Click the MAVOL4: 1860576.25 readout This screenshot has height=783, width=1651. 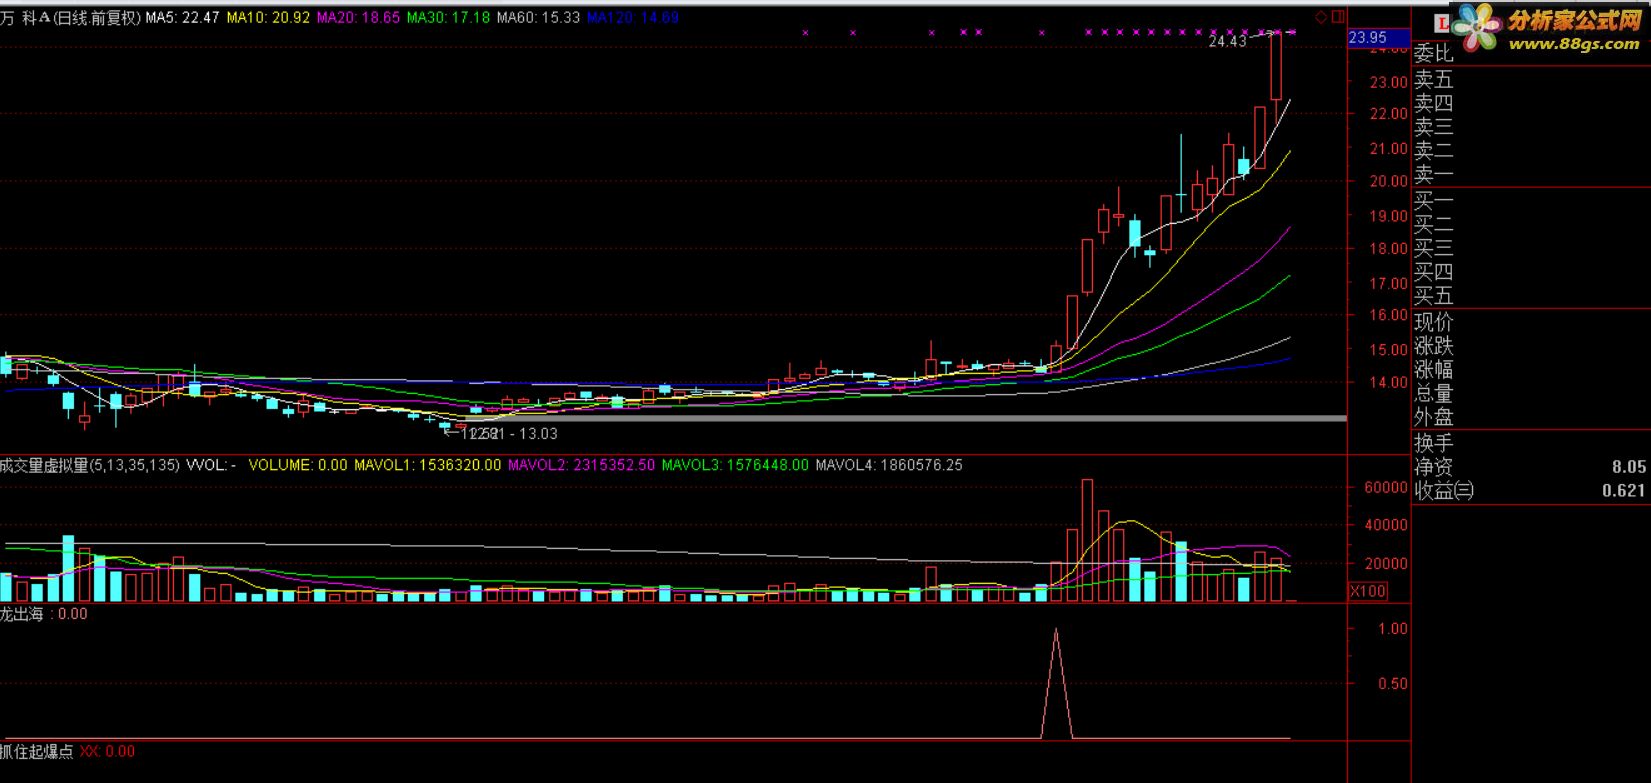[889, 465]
